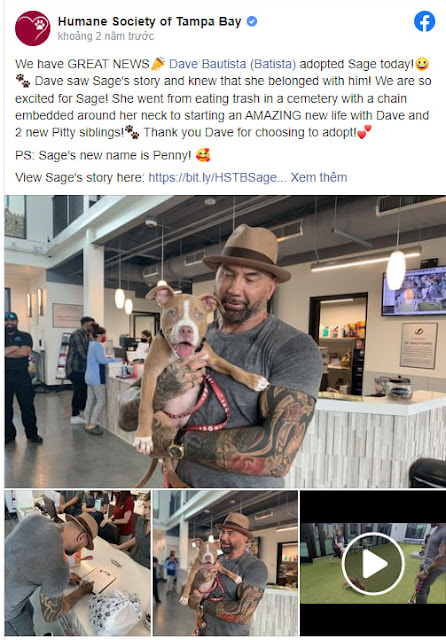Click the blue verified badge
The width and height of the screenshot is (446, 640).
click(252, 21)
